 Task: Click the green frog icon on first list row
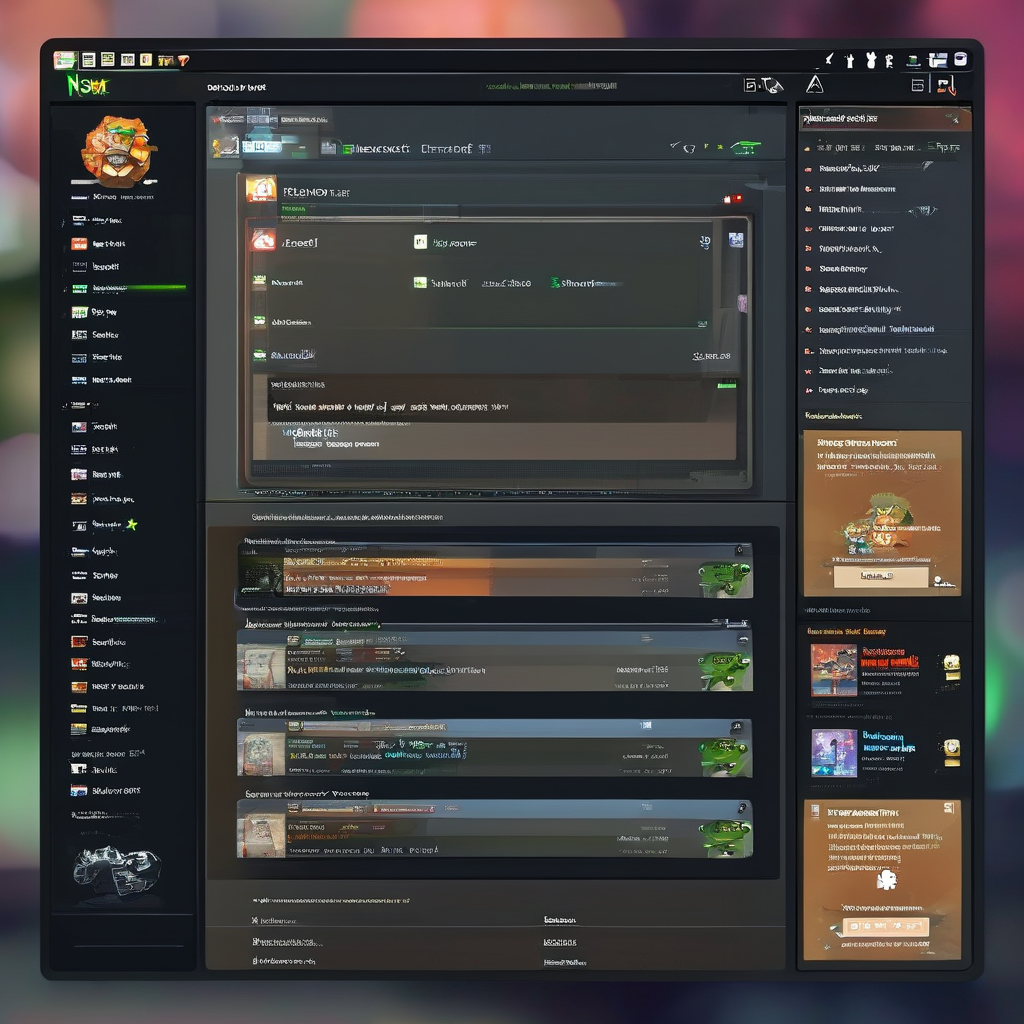724,576
